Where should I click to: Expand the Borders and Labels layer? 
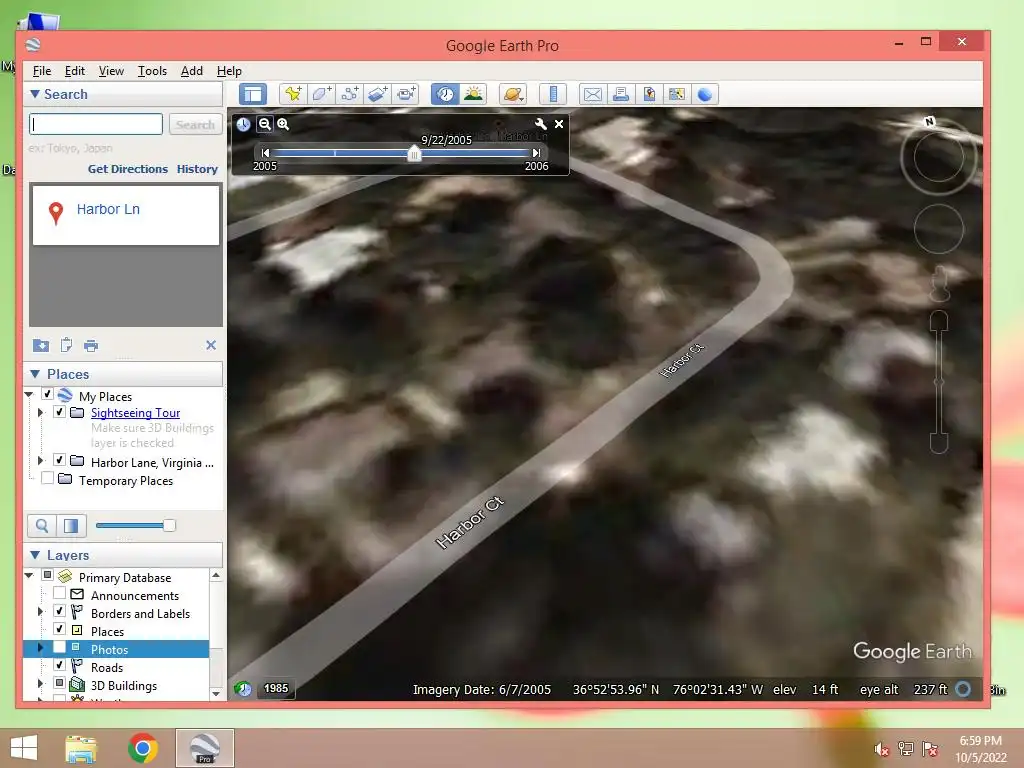pyautogui.click(x=40, y=611)
